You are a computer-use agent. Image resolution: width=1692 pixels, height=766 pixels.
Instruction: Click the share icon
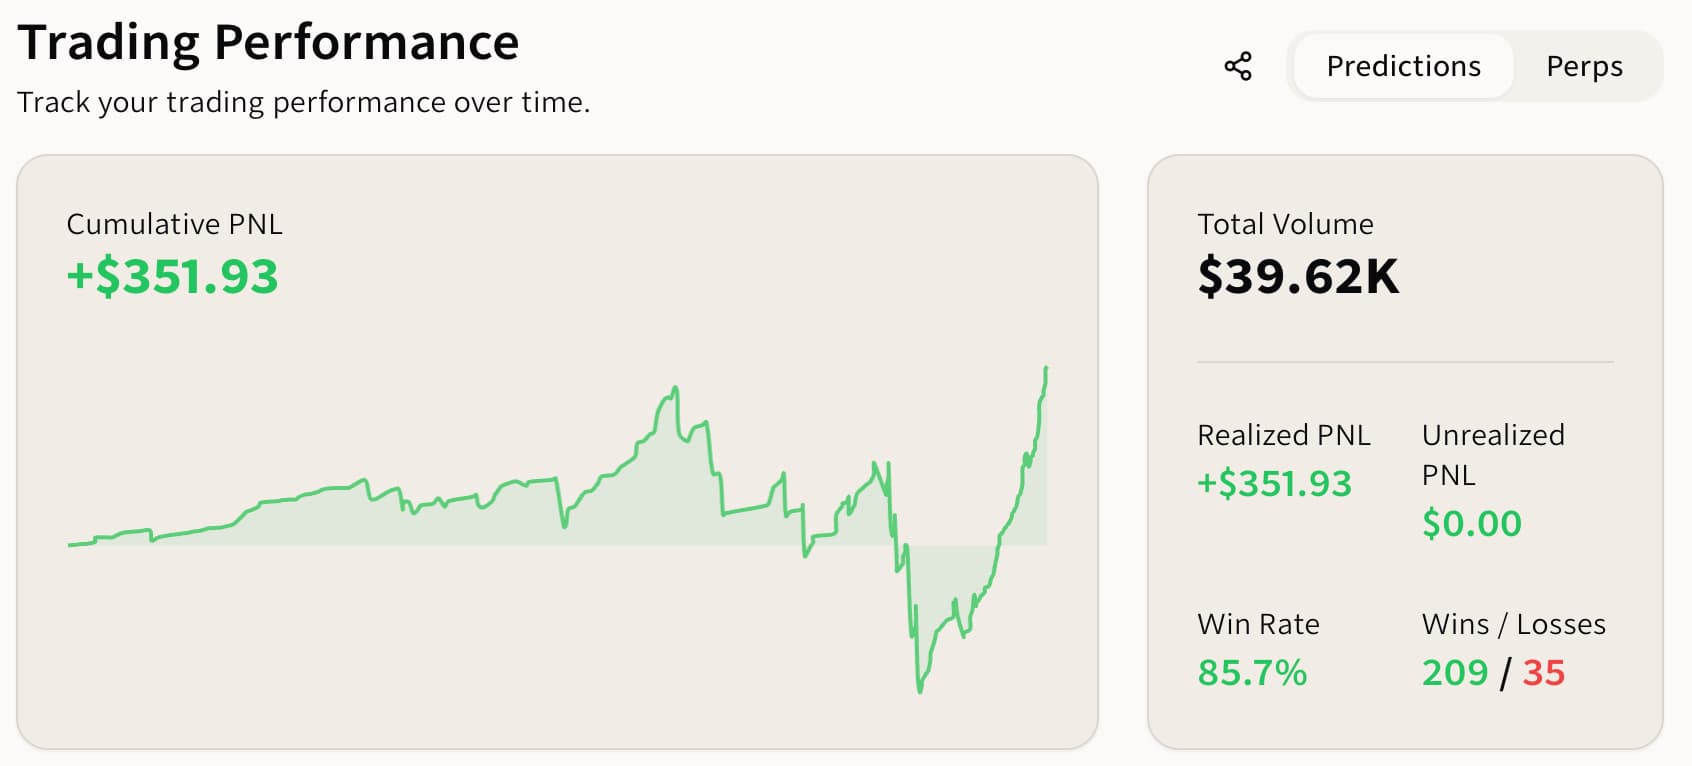1238,67
